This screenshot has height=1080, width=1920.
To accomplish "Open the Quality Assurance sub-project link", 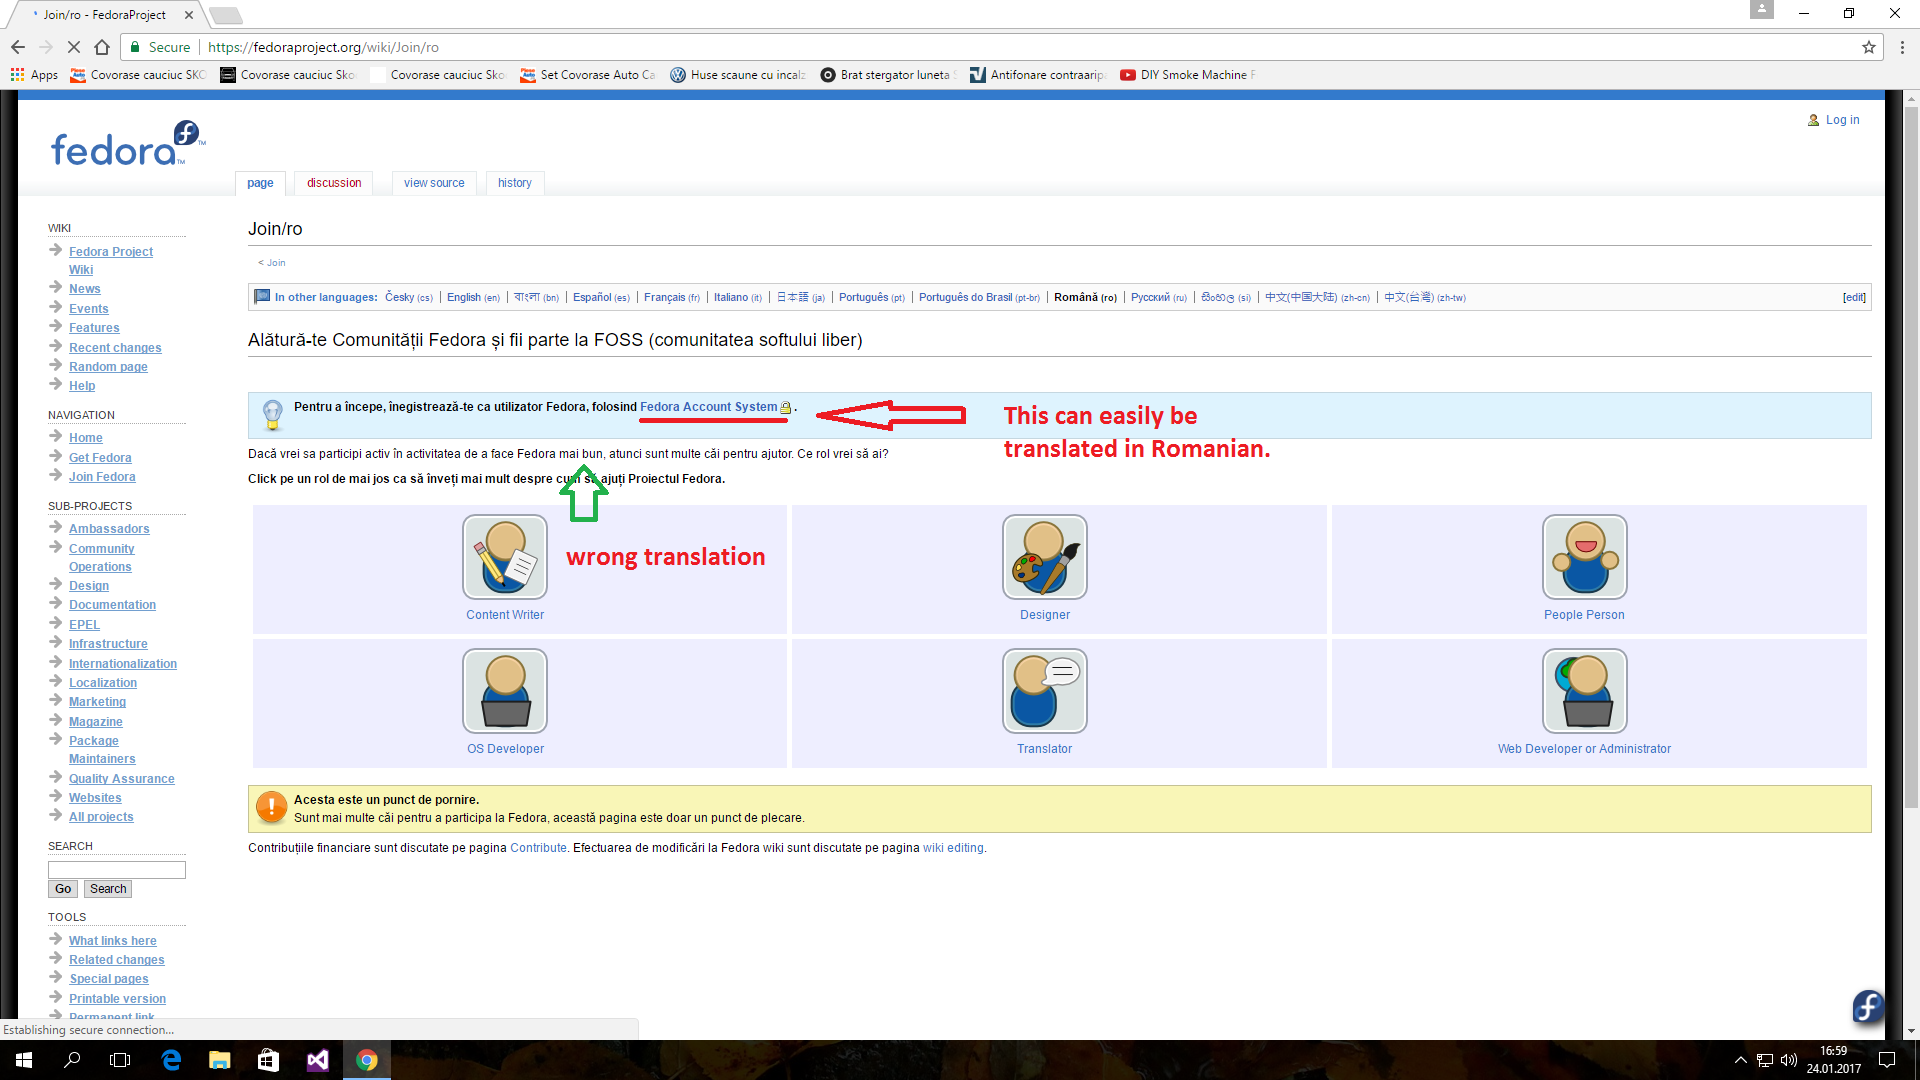I will pyautogui.click(x=122, y=779).
